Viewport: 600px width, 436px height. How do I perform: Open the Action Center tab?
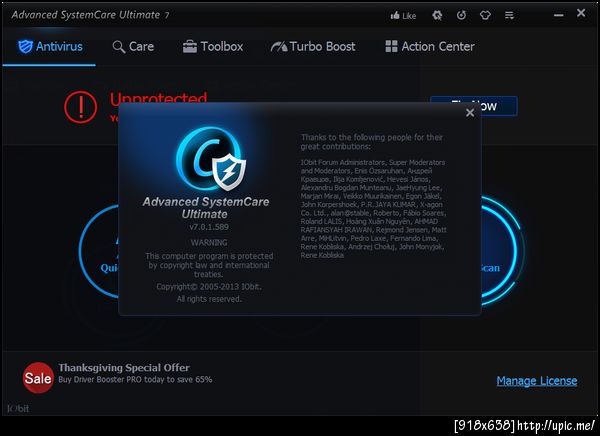[x=430, y=47]
